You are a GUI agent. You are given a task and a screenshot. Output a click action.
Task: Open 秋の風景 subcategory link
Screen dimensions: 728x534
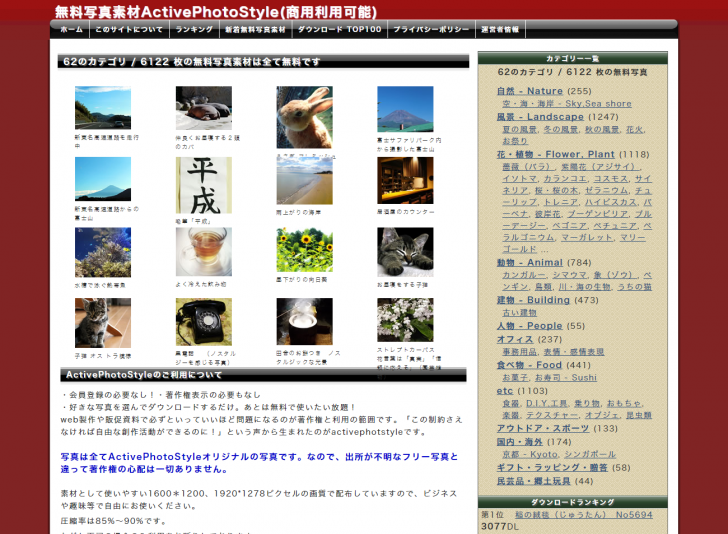click(602, 130)
